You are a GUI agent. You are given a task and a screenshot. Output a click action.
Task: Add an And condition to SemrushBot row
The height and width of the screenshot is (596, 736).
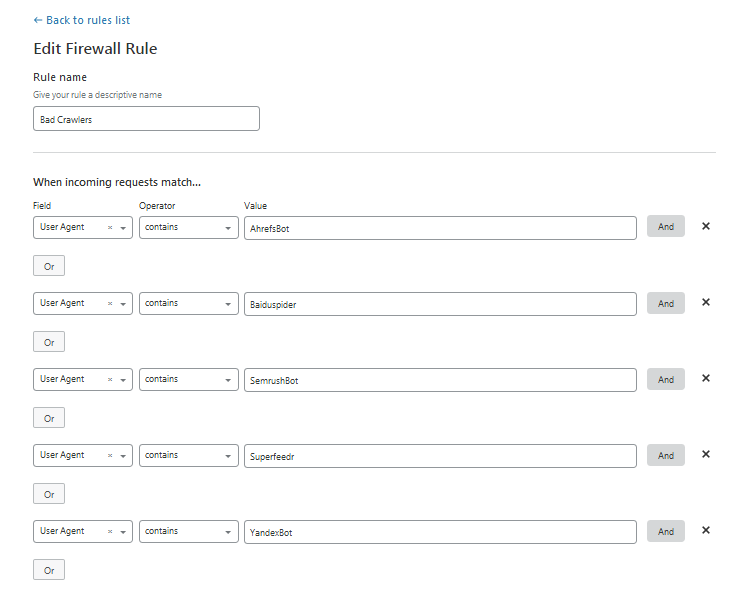pos(665,379)
